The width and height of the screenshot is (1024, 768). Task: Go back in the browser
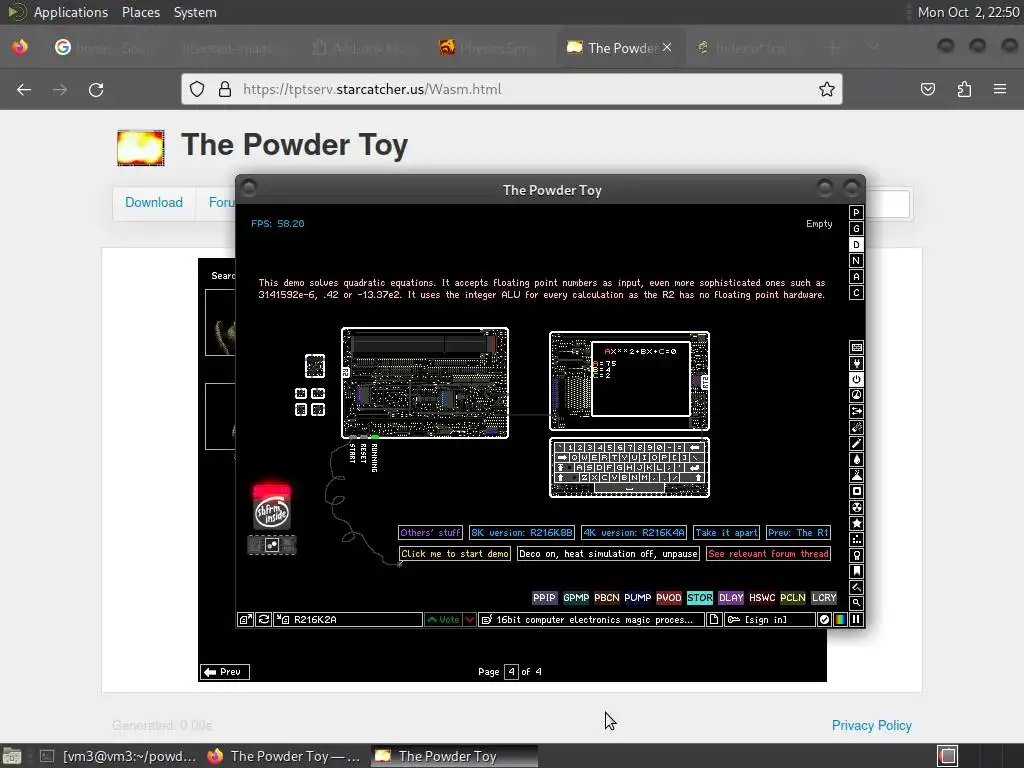click(x=24, y=89)
